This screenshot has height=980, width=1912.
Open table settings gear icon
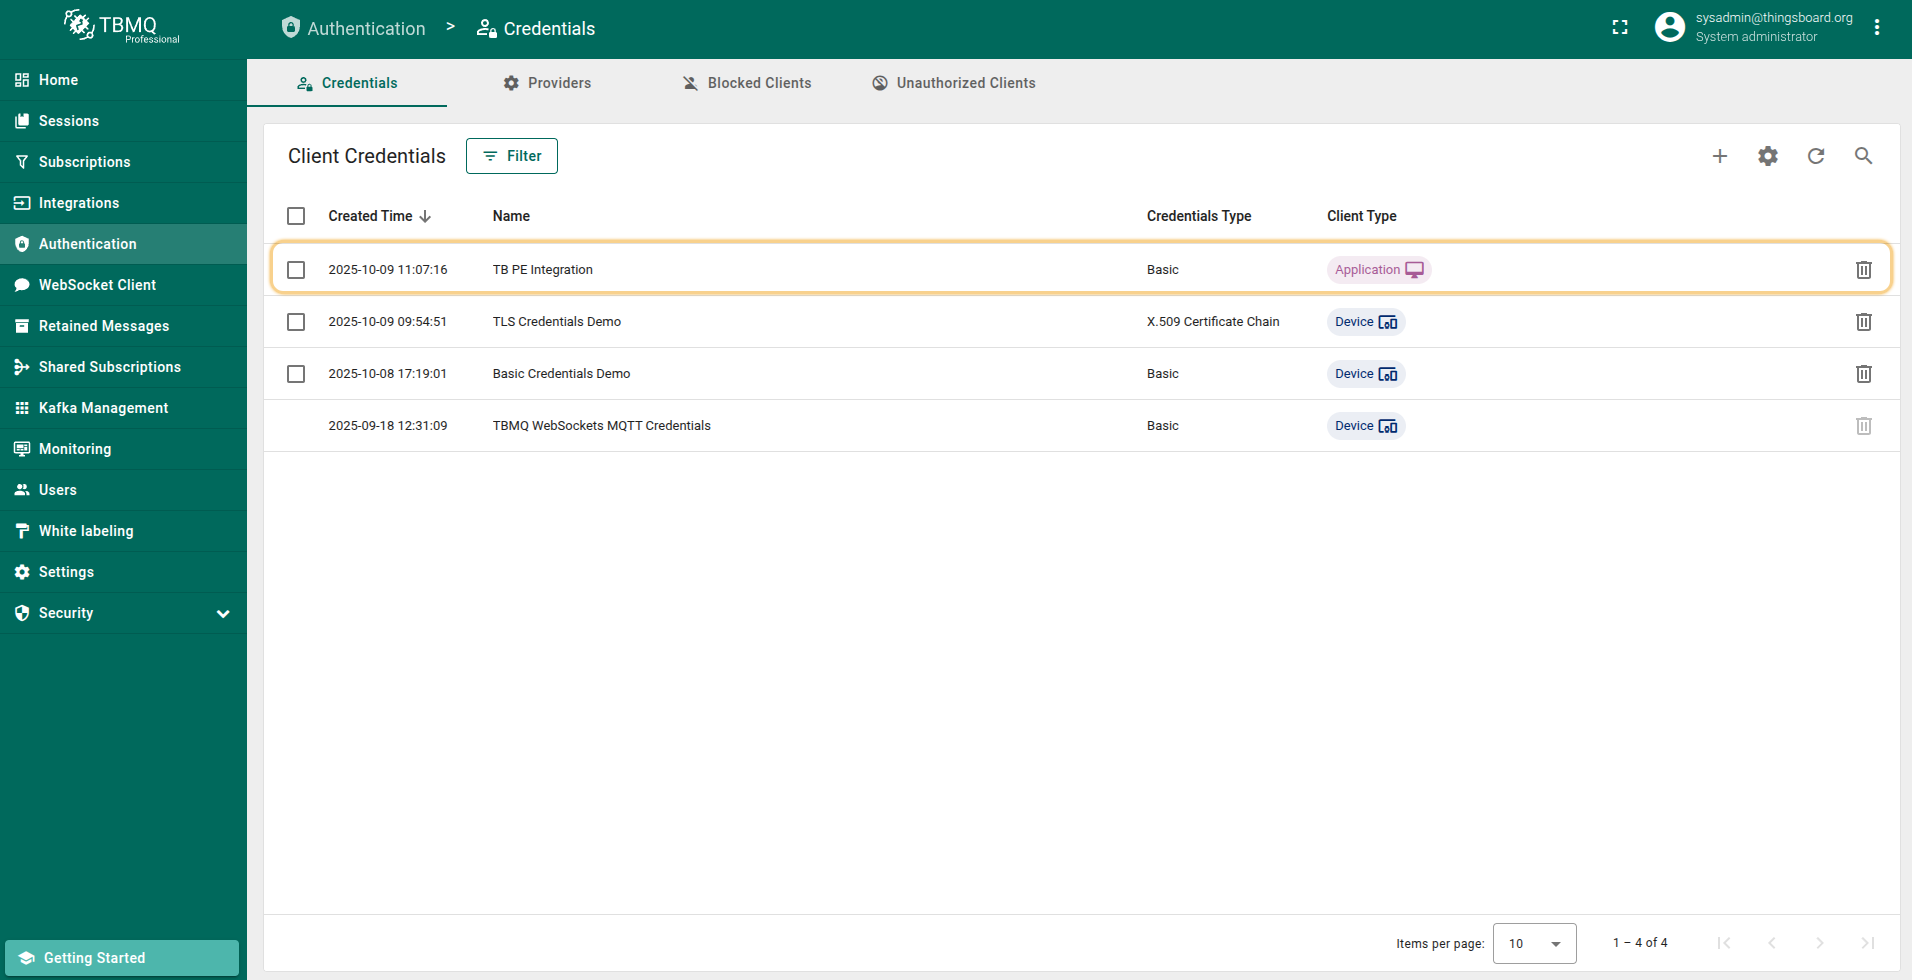(1768, 156)
